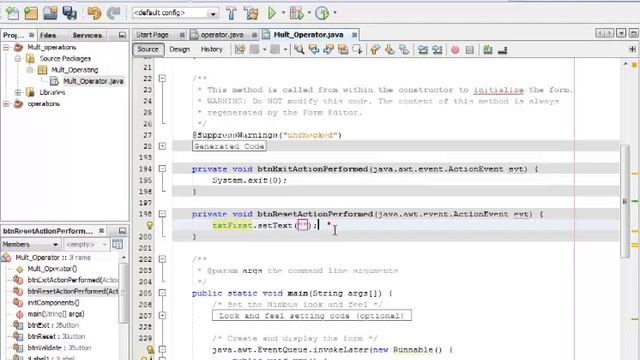Viewport: 640px width, 360px height.
Task: Click the editor vertical scrollbar thumb
Action: [x=624, y=201]
